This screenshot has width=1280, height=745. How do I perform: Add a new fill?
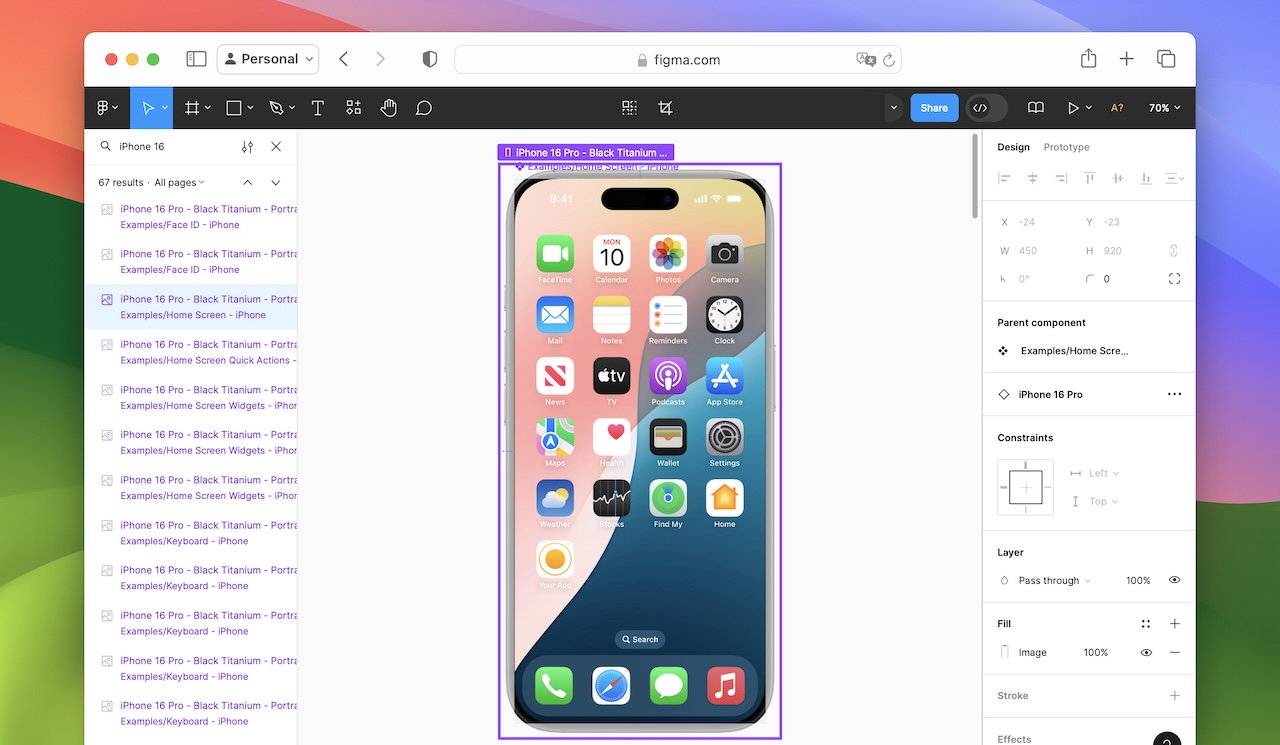(1175, 624)
